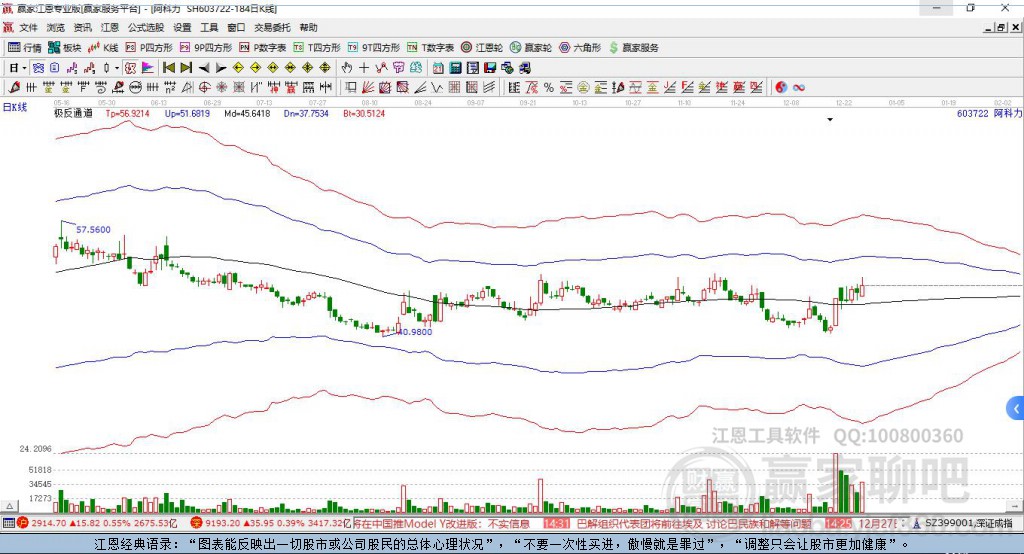1024x554 pixels.
Task: Open the calculator icon
Action: coord(455,68)
